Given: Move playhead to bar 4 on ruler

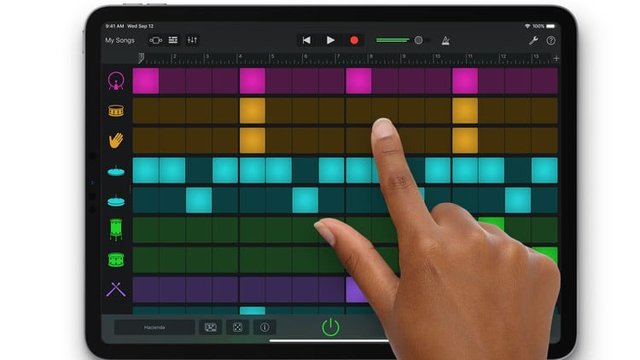Looking at the screenshot, I should point(240,57).
